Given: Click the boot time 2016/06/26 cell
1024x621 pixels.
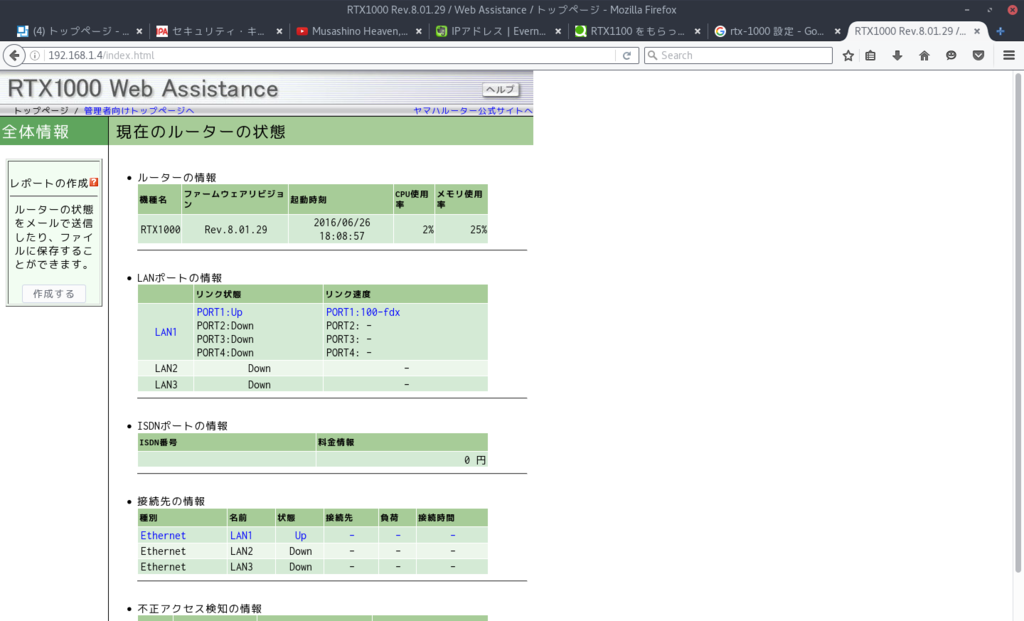Looking at the screenshot, I should click(342, 229).
